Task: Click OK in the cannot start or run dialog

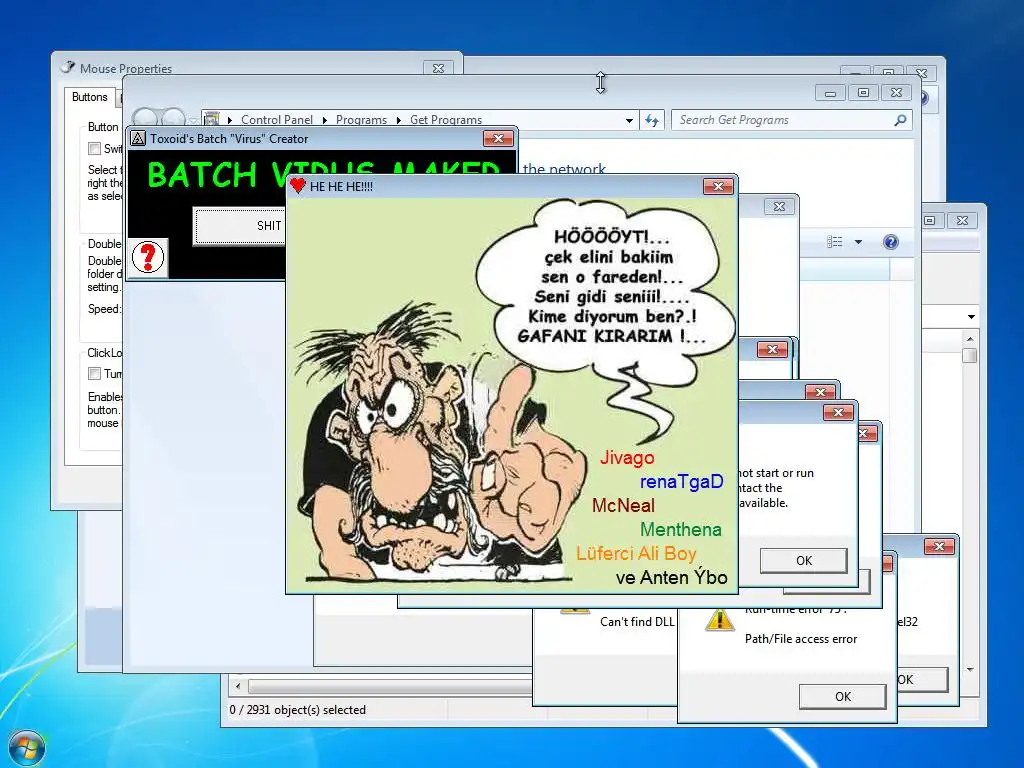Action: click(804, 561)
